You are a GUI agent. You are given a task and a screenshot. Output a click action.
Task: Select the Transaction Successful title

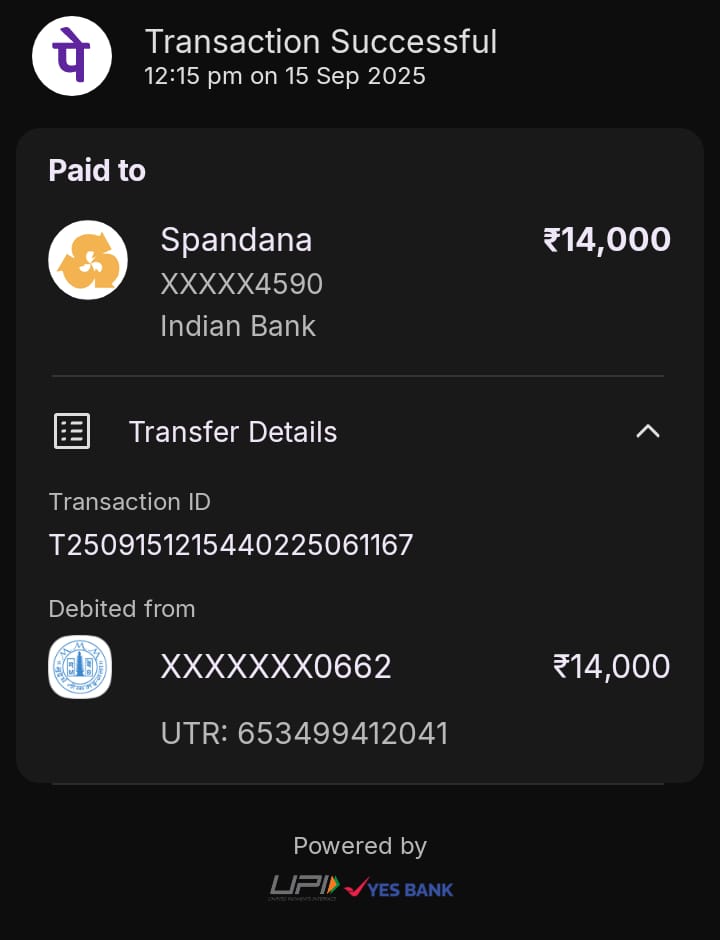(321, 42)
